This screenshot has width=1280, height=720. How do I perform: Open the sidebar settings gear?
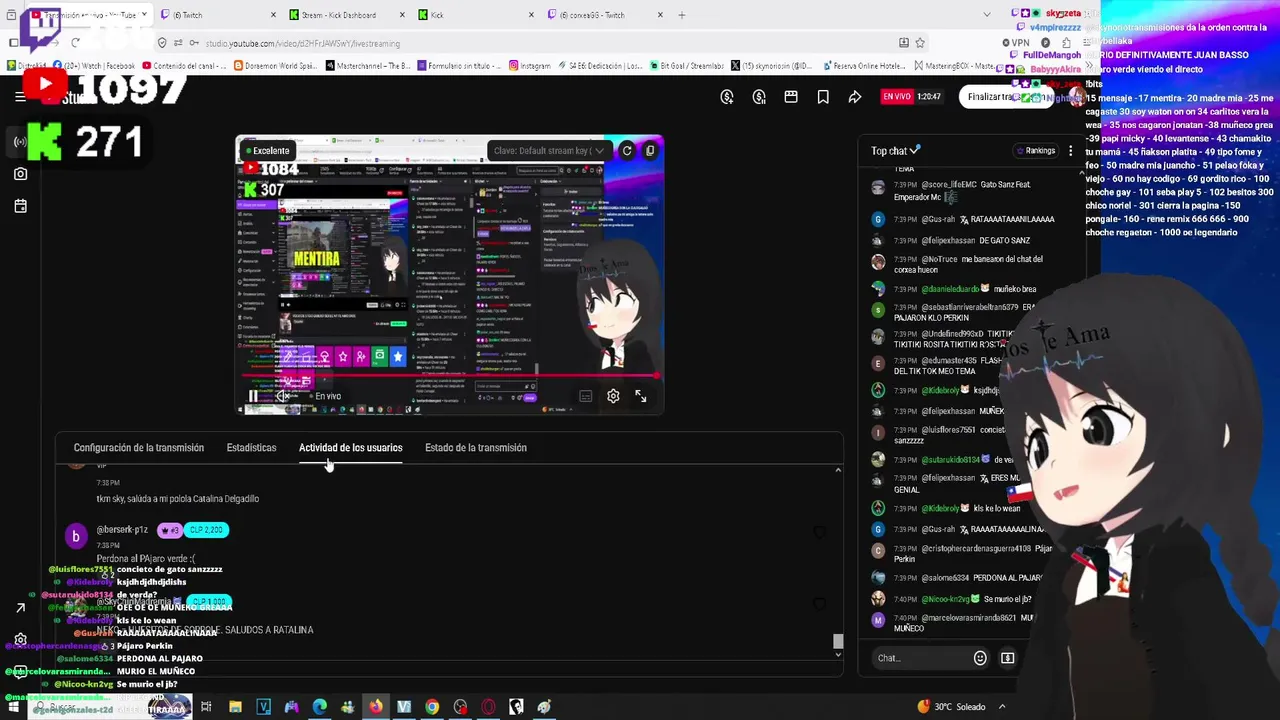(20, 640)
